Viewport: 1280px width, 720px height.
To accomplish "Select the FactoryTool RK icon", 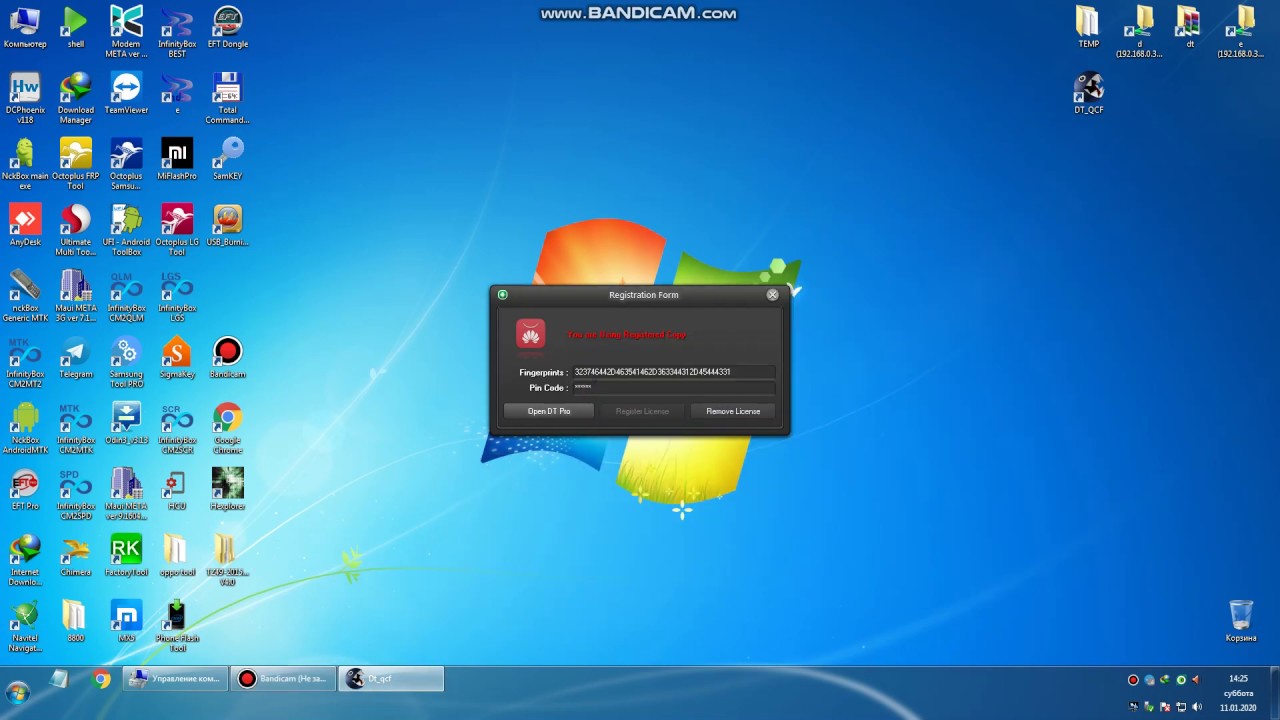I will coord(126,555).
